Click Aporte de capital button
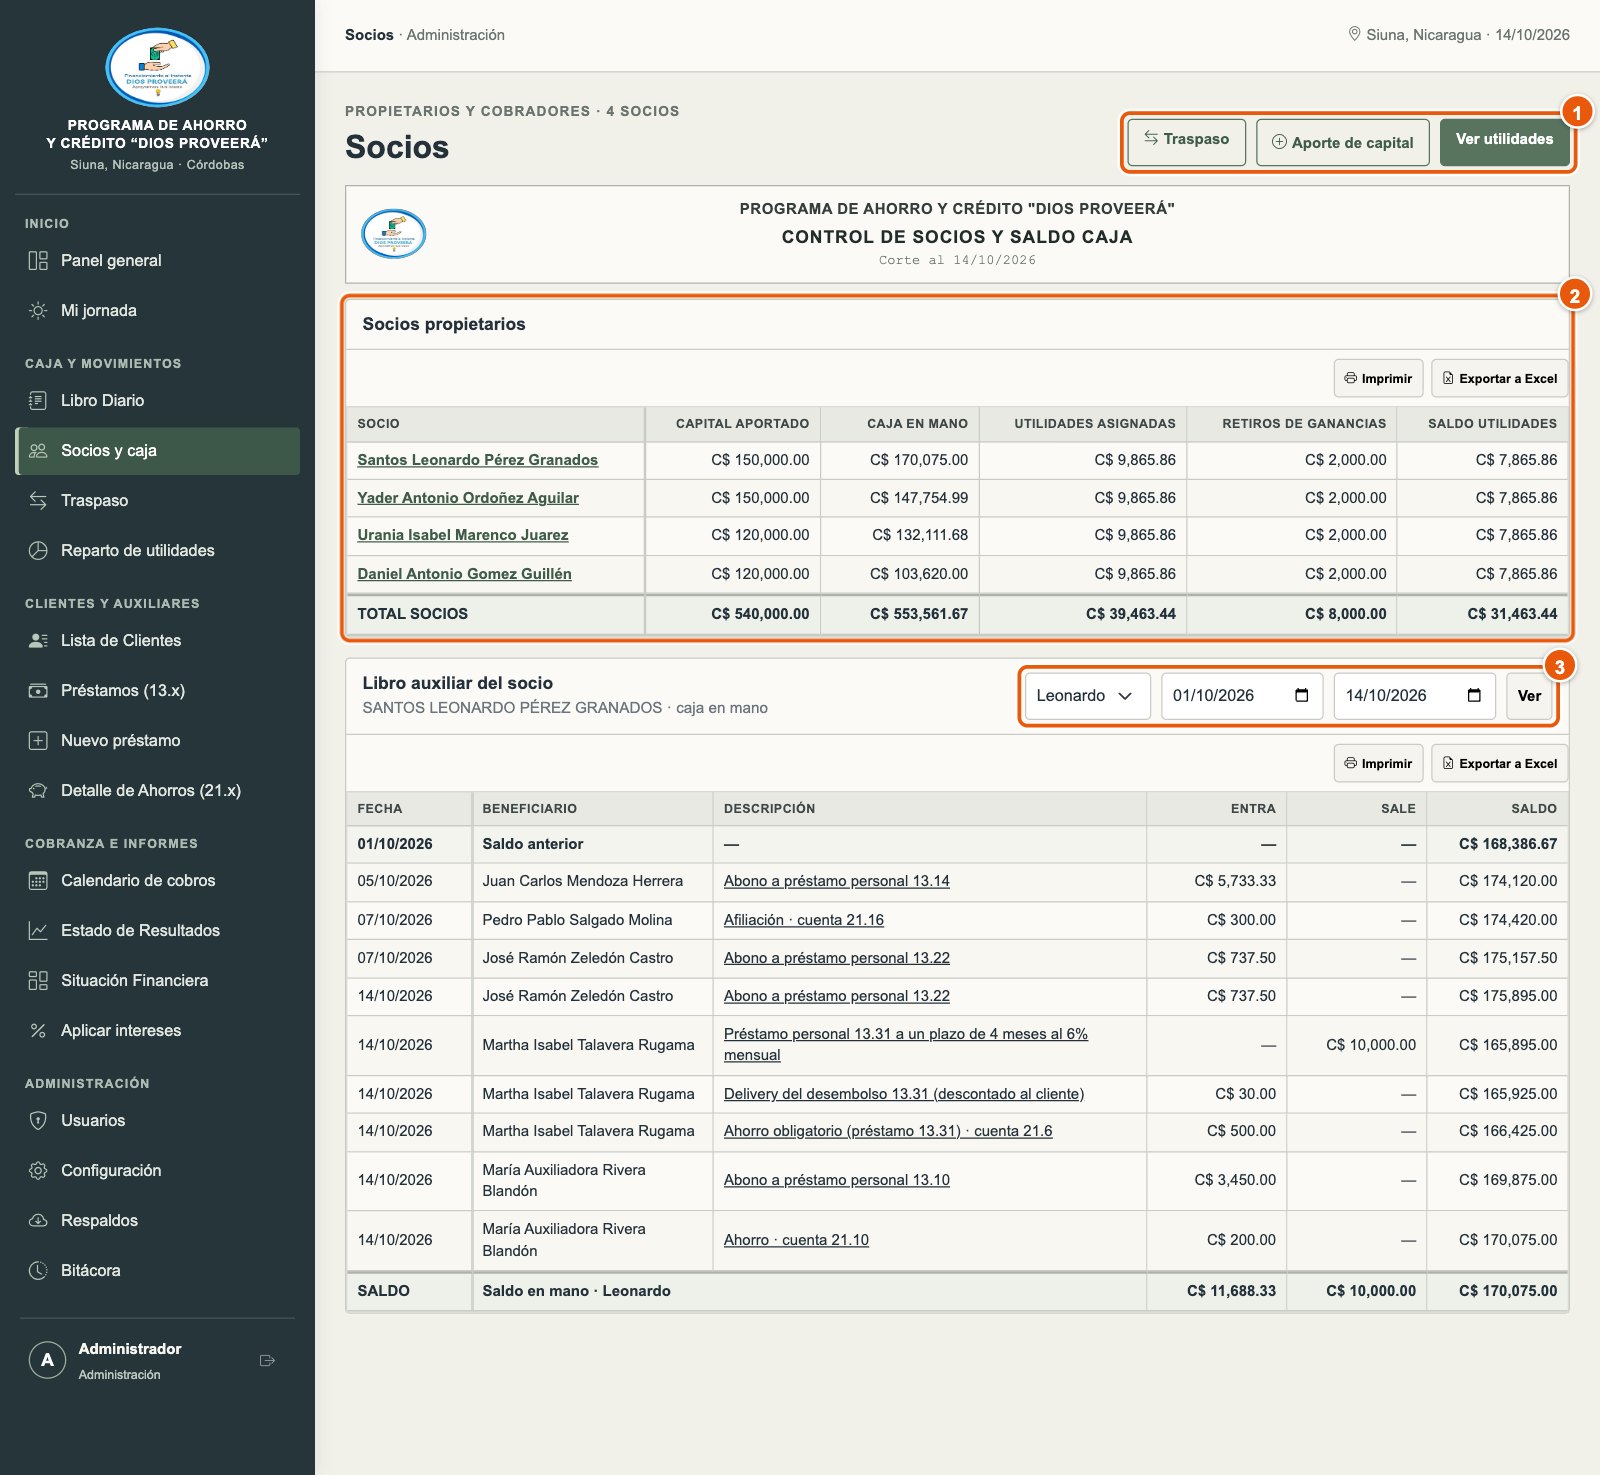1600x1475 pixels. tap(1342, 142)
